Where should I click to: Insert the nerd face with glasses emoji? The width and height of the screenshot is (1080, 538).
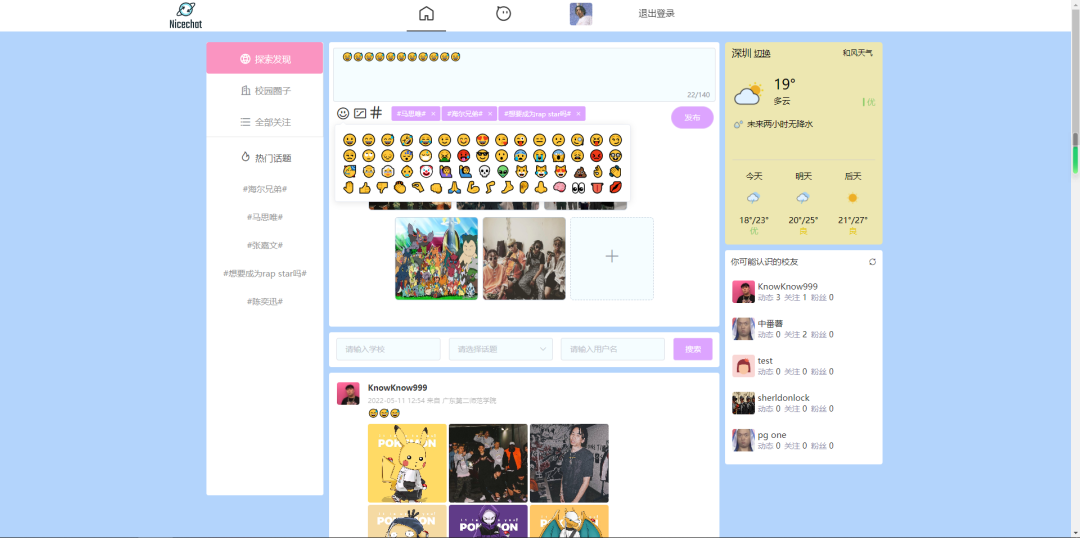click(616, 156)
